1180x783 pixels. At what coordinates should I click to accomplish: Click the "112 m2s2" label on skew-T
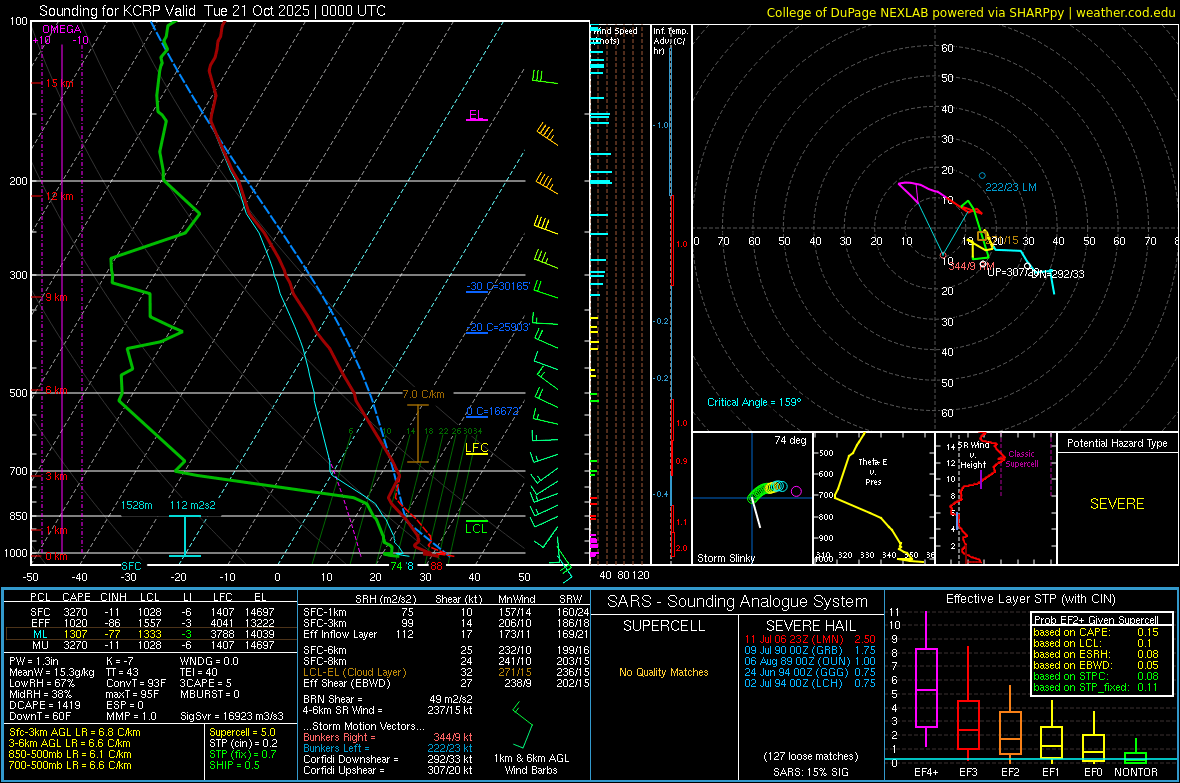point(192,505)
